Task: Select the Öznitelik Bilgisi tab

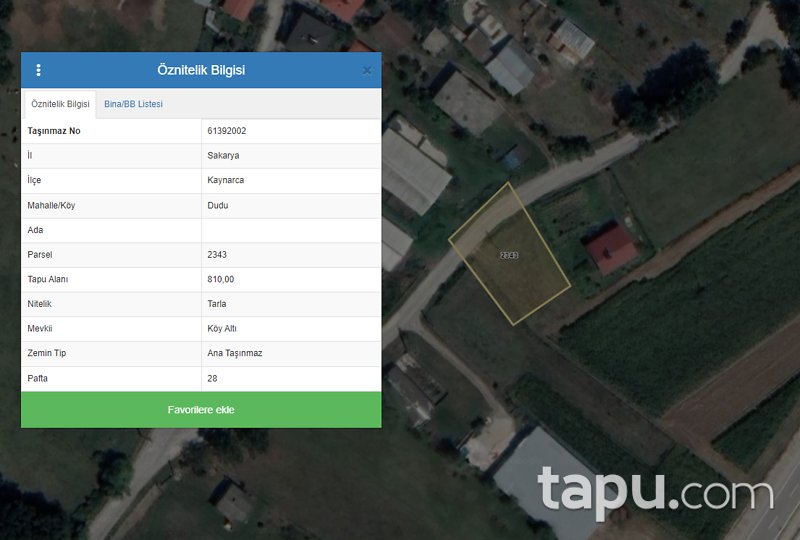Action: tap(60, 104)
